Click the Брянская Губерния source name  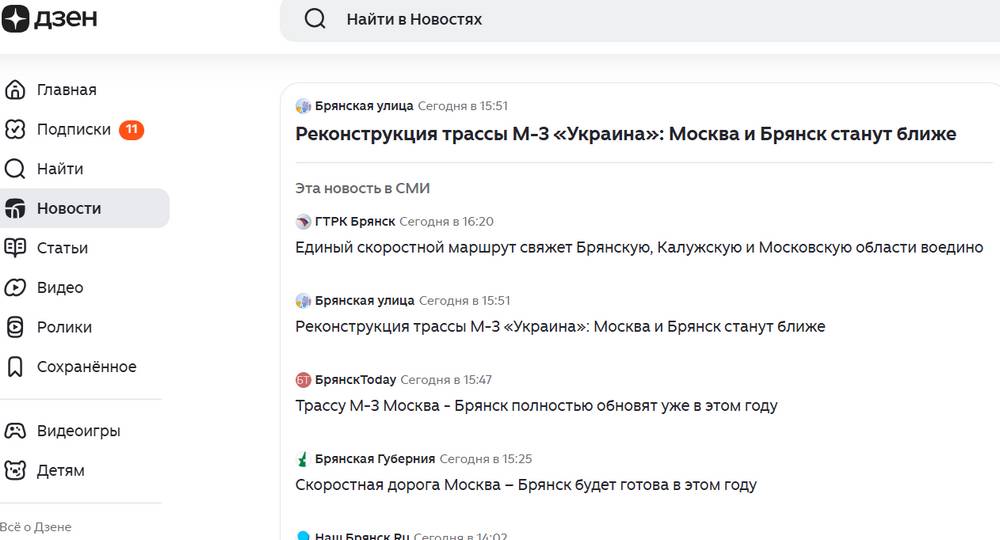375,459
